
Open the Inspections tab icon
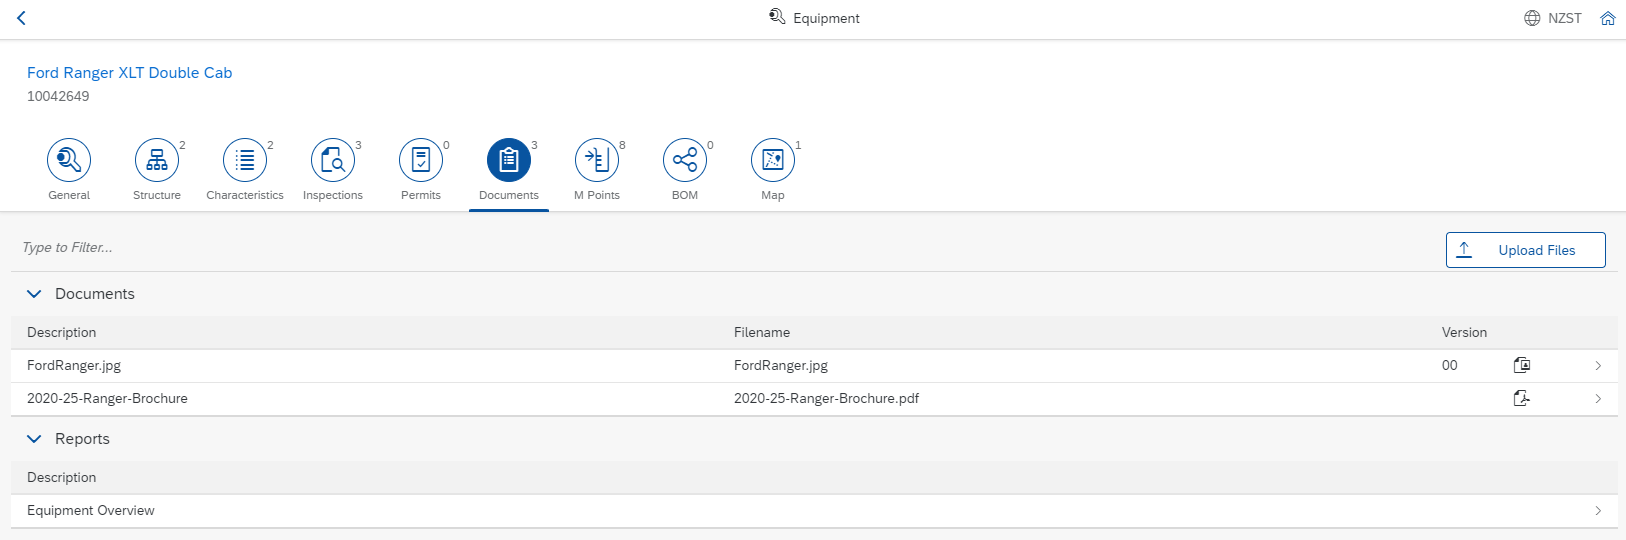333,160
